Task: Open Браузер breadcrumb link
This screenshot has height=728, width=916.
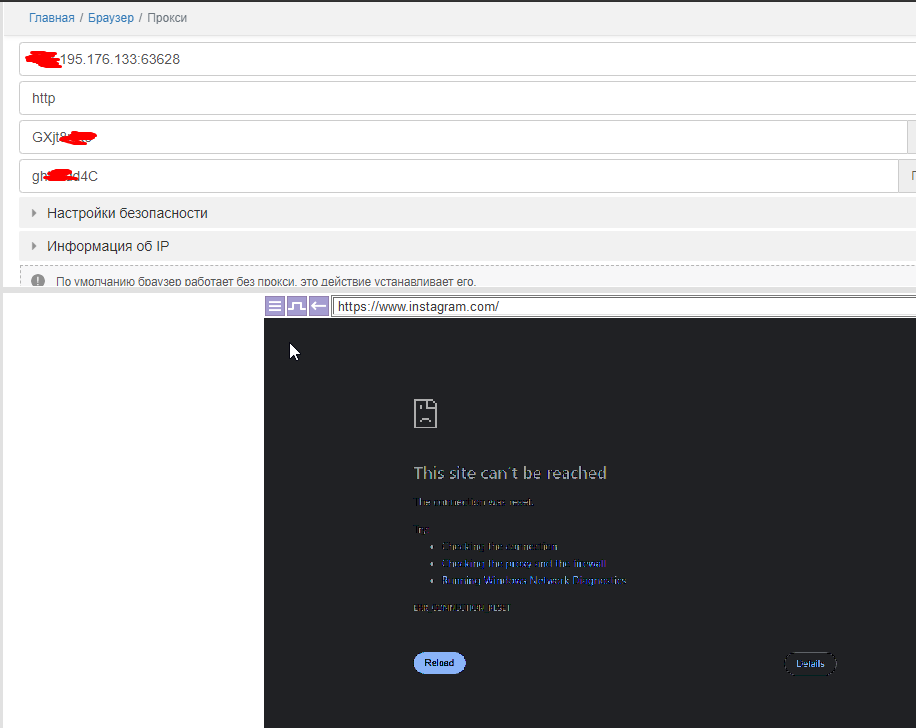Action: click(110, 18)
